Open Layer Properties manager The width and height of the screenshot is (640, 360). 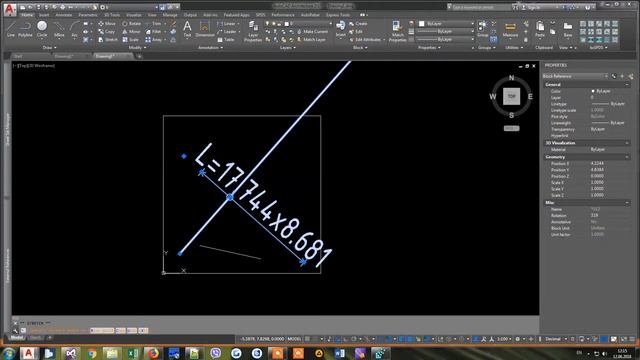(x=253, y=31)
